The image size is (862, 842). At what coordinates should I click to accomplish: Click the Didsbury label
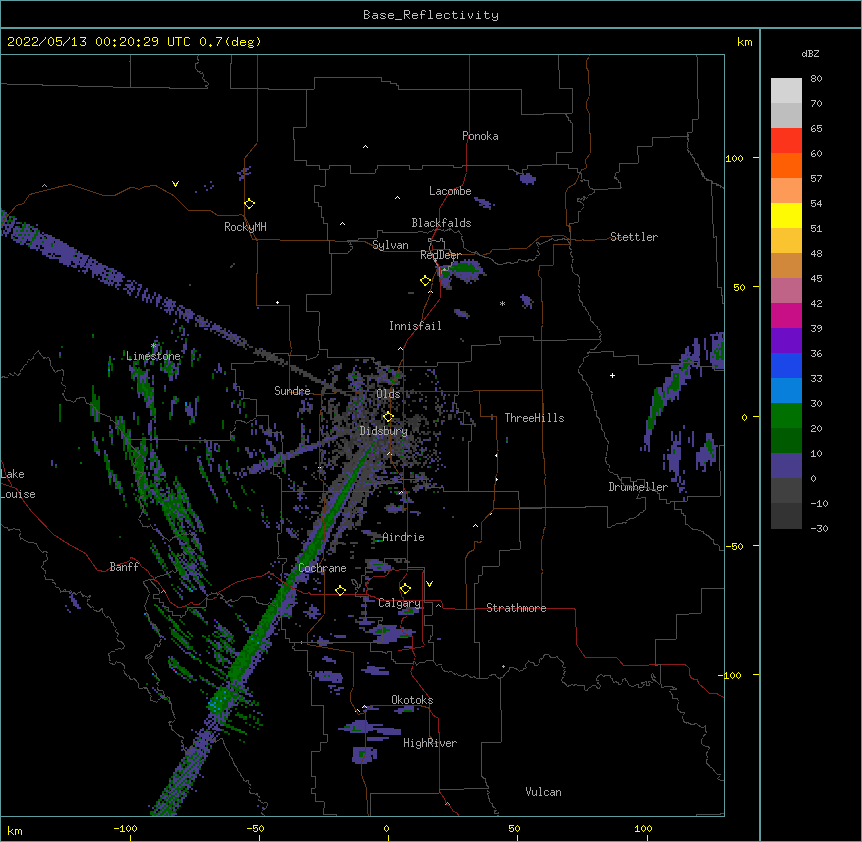click(384, 431)
